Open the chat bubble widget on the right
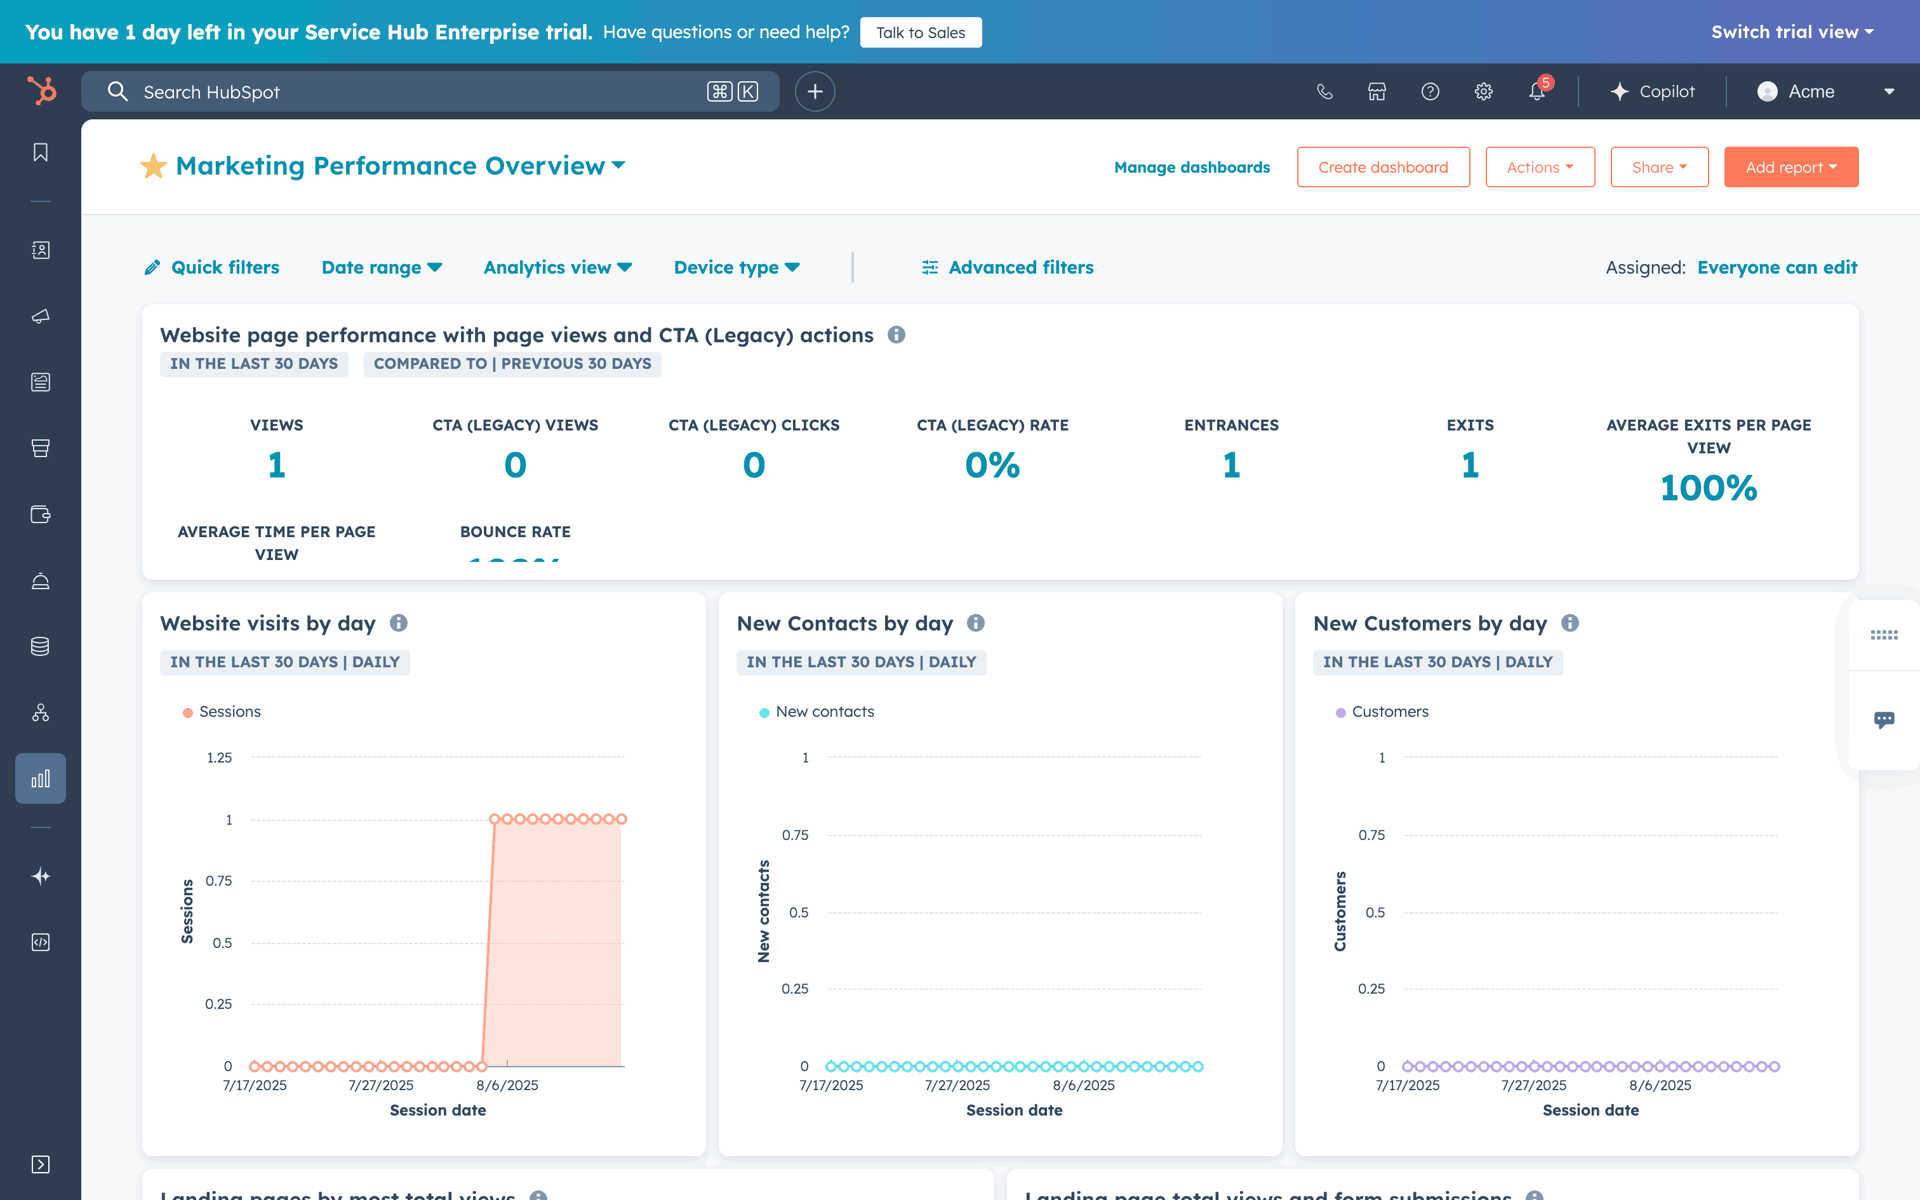This screenshot has height=1200, width=1920. pos(1884,720)
